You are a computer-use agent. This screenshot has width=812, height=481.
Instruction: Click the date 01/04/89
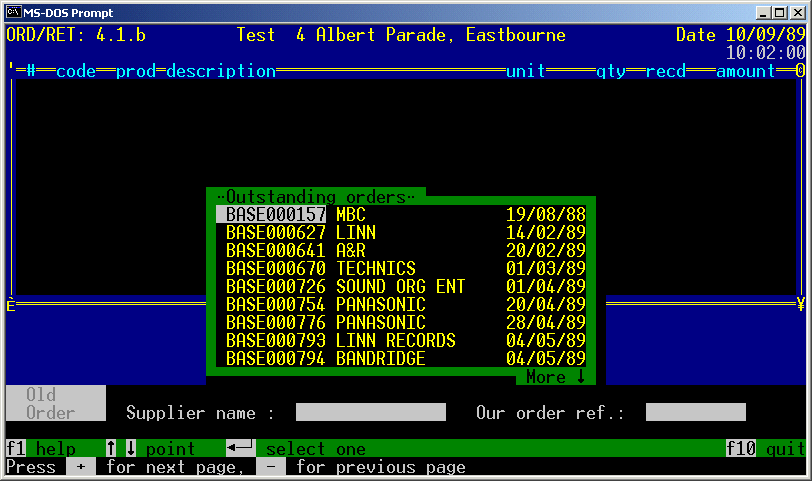tap(546, 286)
